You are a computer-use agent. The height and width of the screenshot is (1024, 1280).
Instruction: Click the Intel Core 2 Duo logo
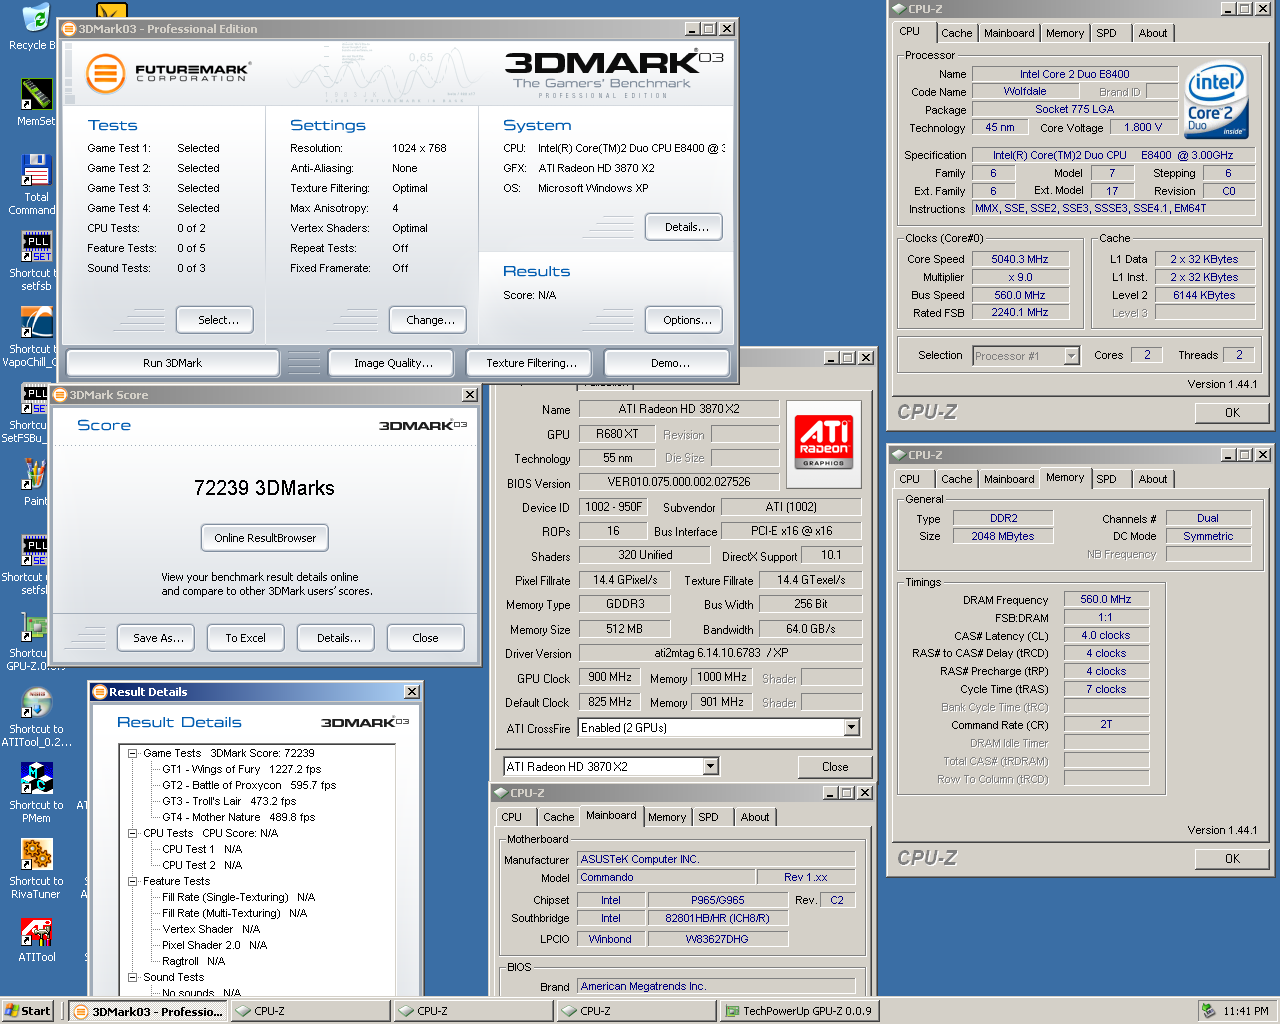[1217, 100]
